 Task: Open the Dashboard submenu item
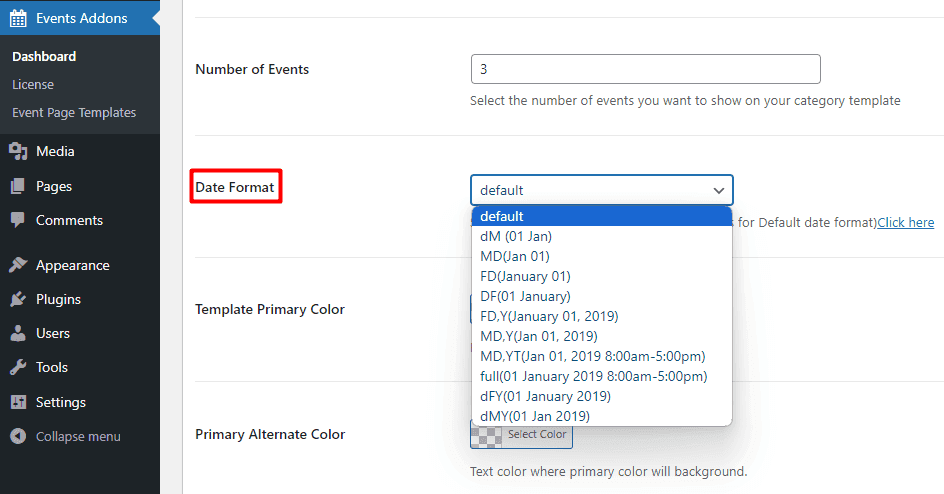[x=44, y=57]
